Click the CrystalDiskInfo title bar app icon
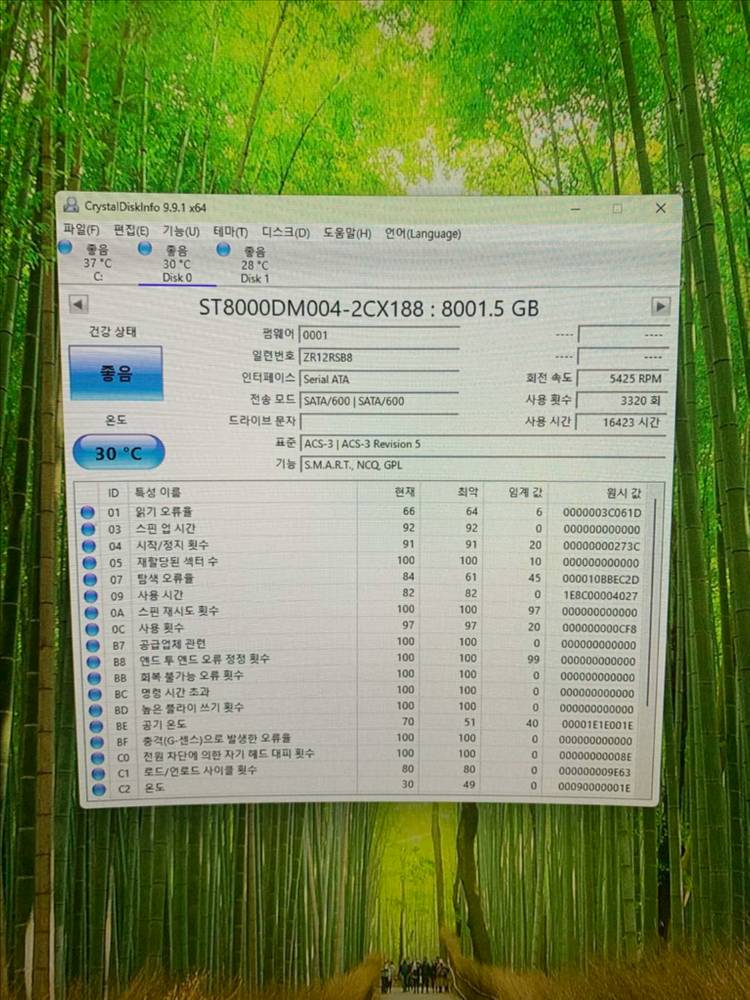Screen dimensions: 750x1000 [x=71, y=205]
